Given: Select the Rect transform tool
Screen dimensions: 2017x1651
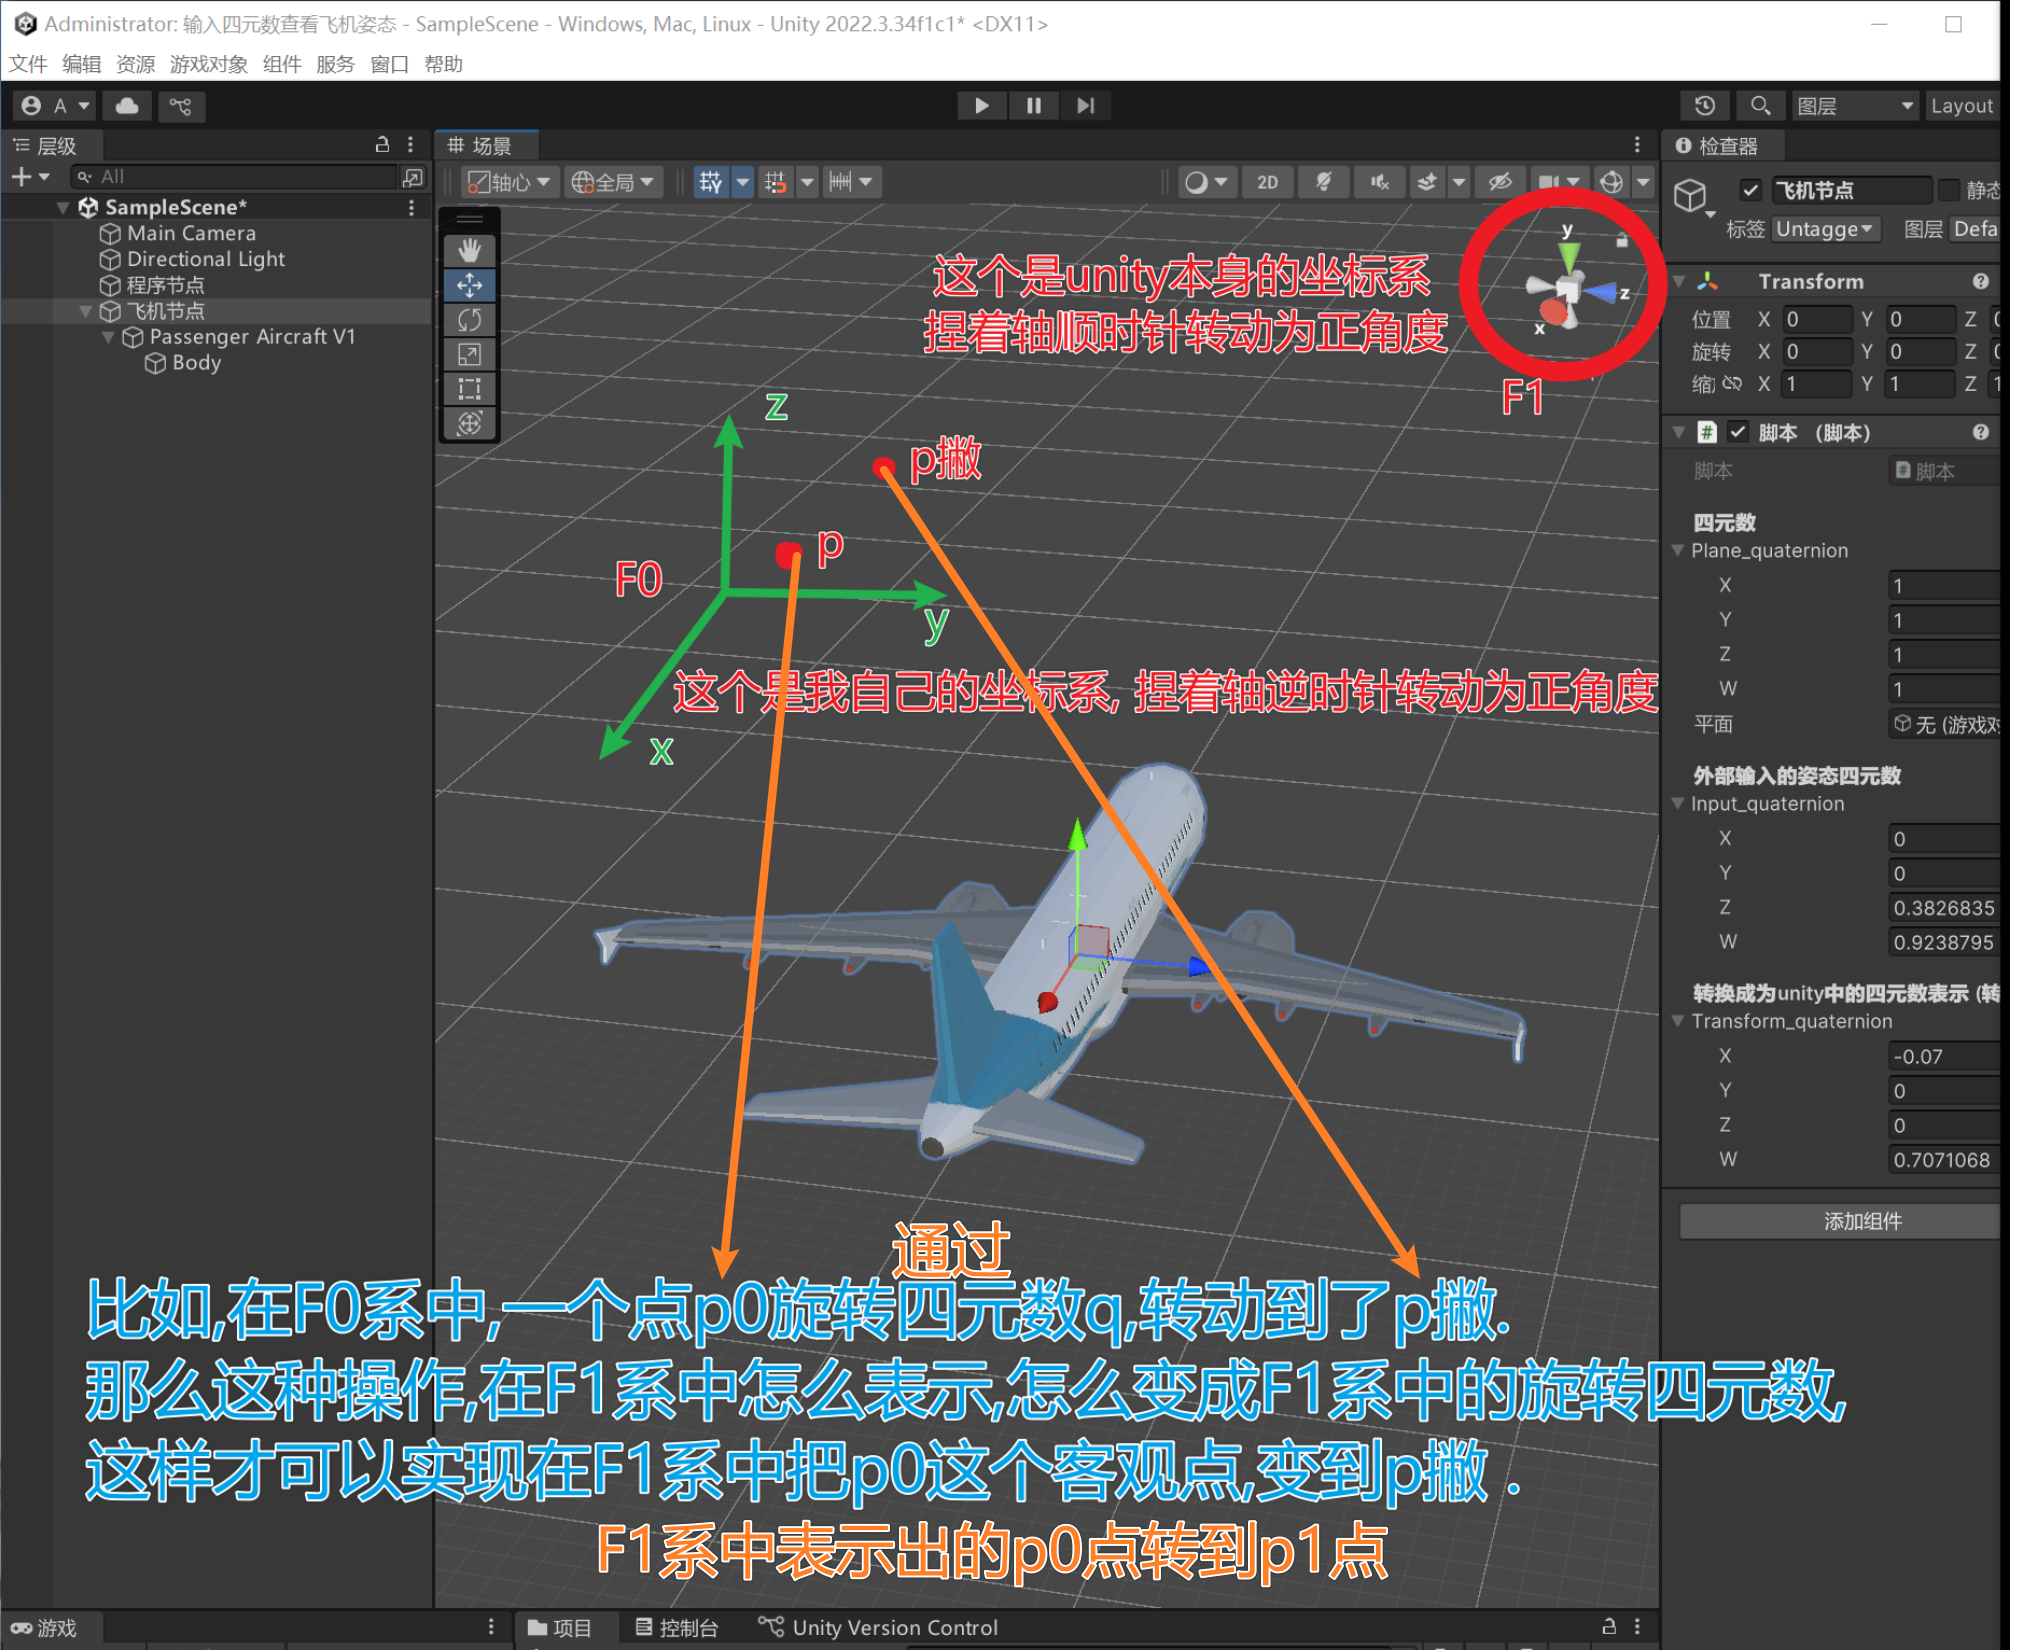Looking at the screenshot, I should click(469, 389).
